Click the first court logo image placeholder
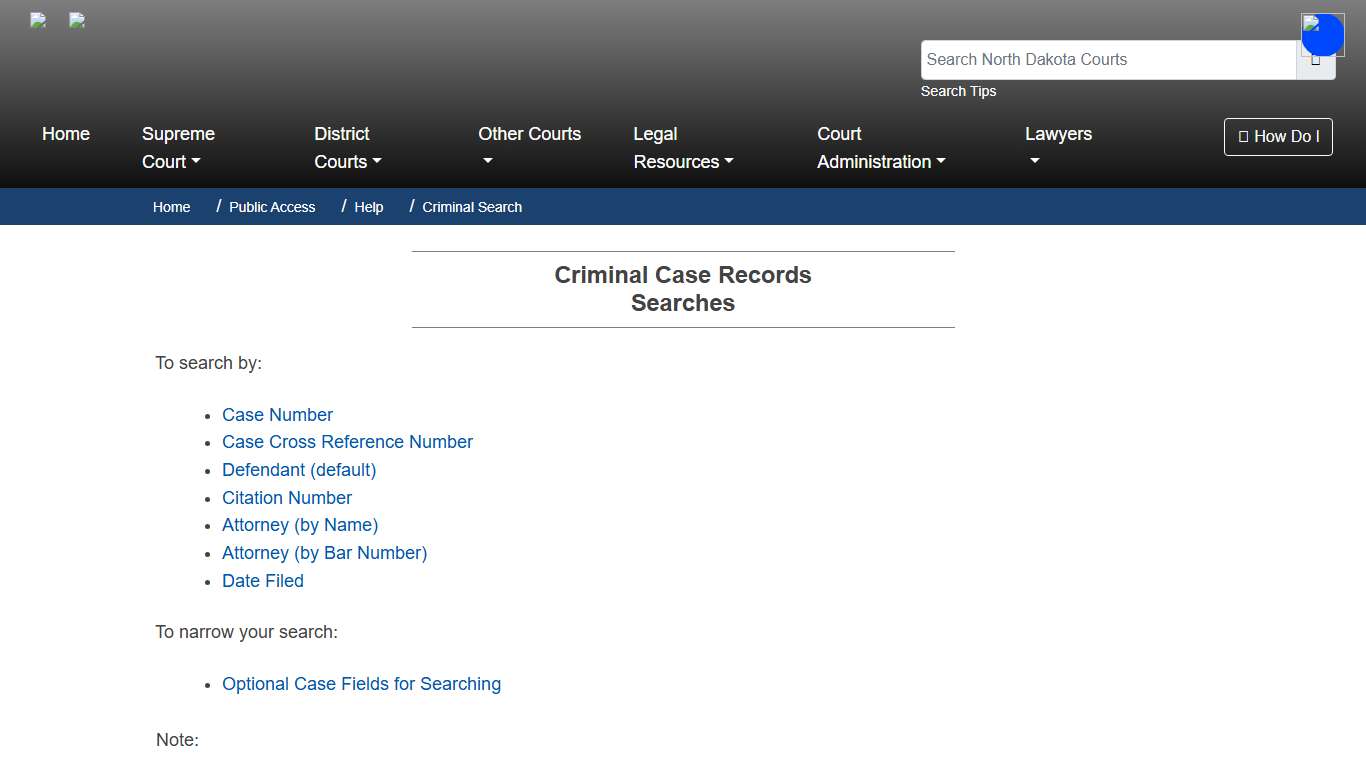 pyautogui.click(x=37, y=20)
